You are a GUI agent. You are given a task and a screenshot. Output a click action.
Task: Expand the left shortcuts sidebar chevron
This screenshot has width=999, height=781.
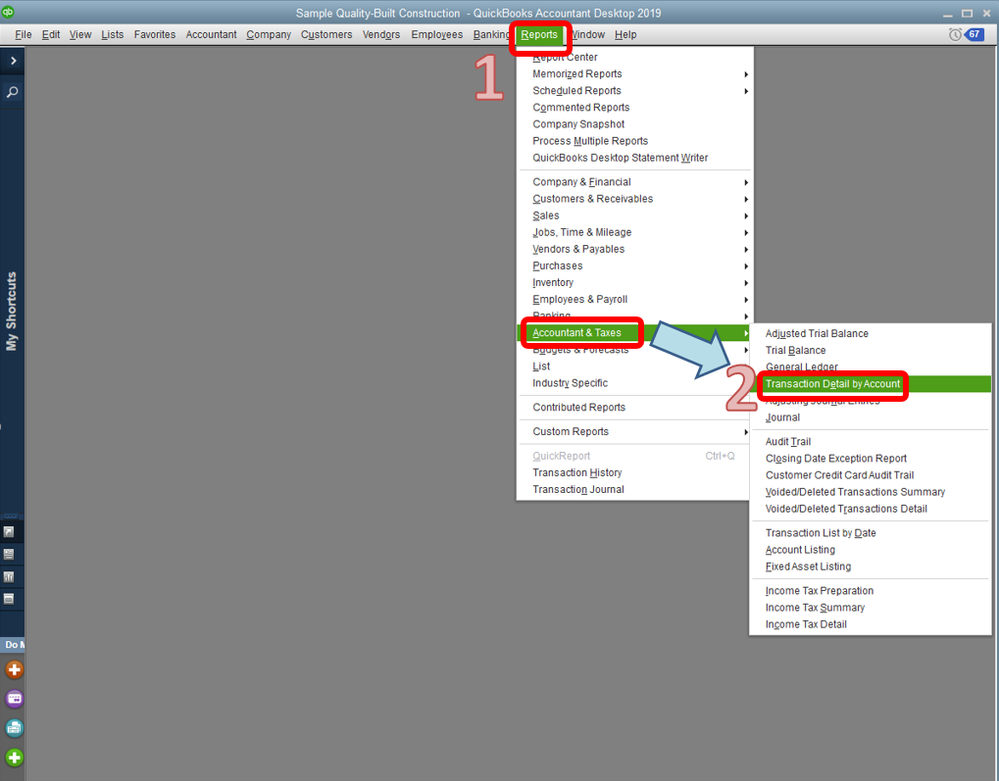click(13, 61)
